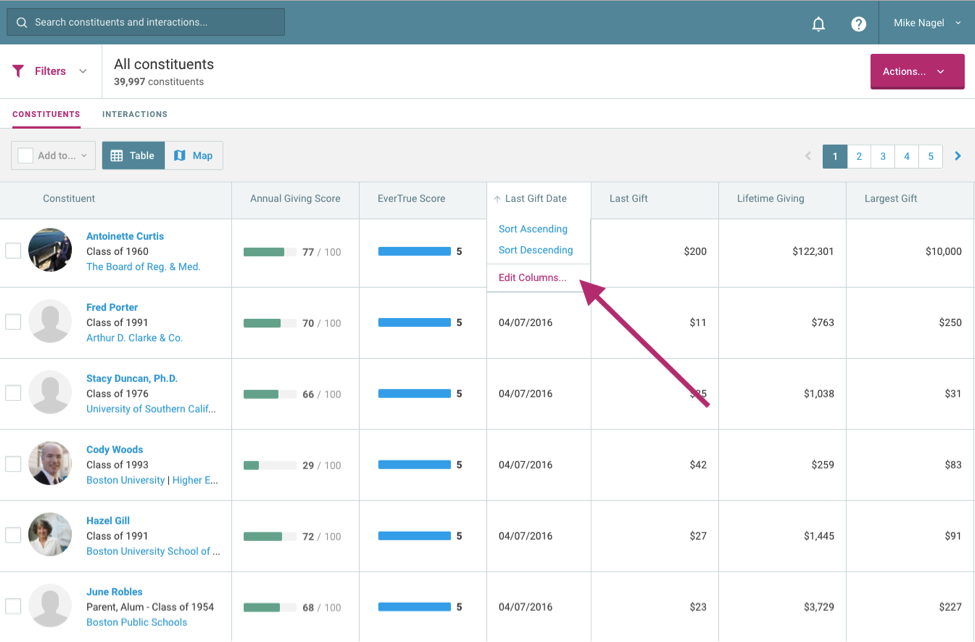Click the search magnifier icon
This screenshot has height=642, width=975.
[x=21, y=22]
